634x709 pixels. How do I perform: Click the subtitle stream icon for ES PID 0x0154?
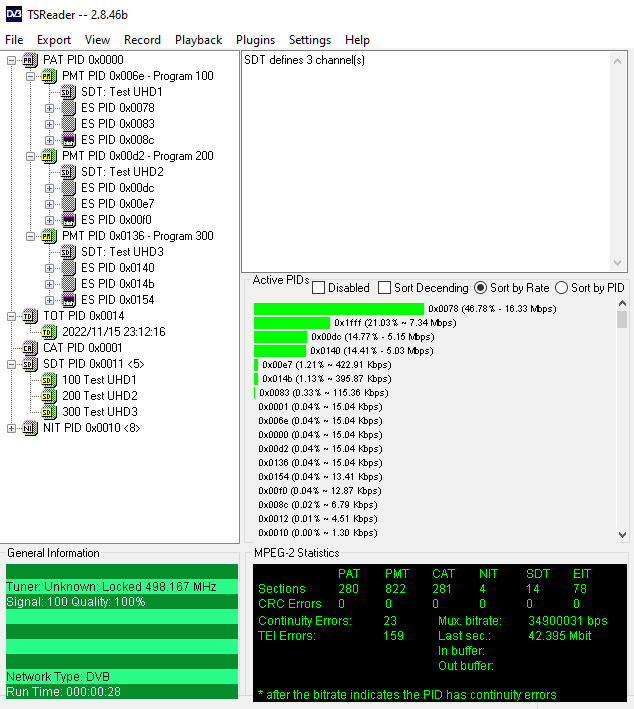(x=68, y=300)
